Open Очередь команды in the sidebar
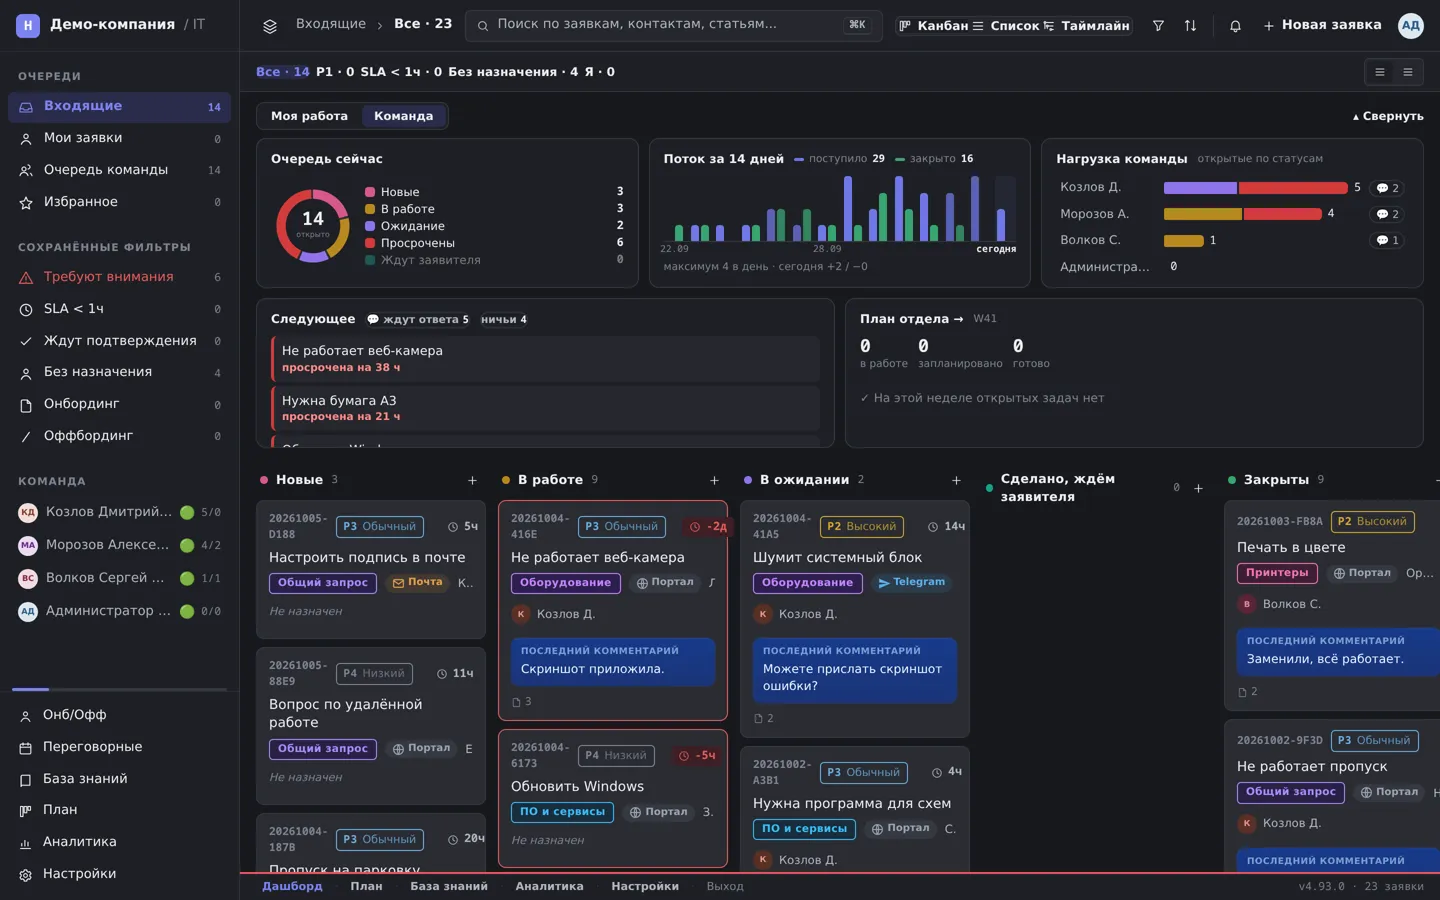The image size is (1440, 900). coord(119,170)
